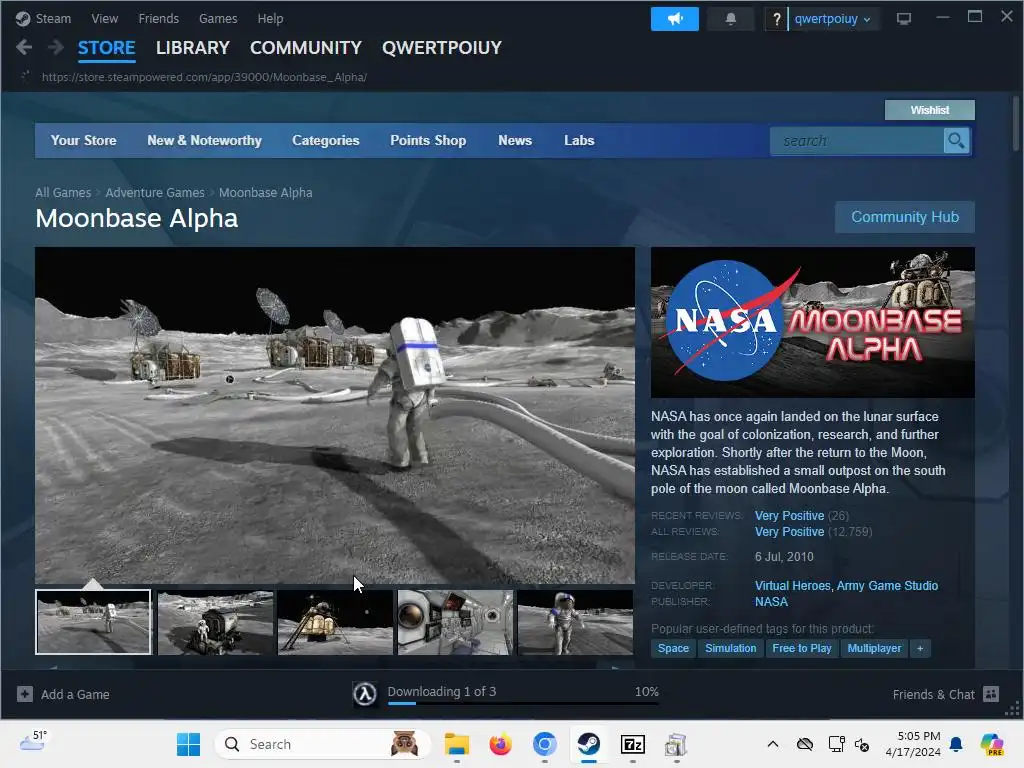
Task: Click the Windows taskbar Search box
Action: pos(323,744)
